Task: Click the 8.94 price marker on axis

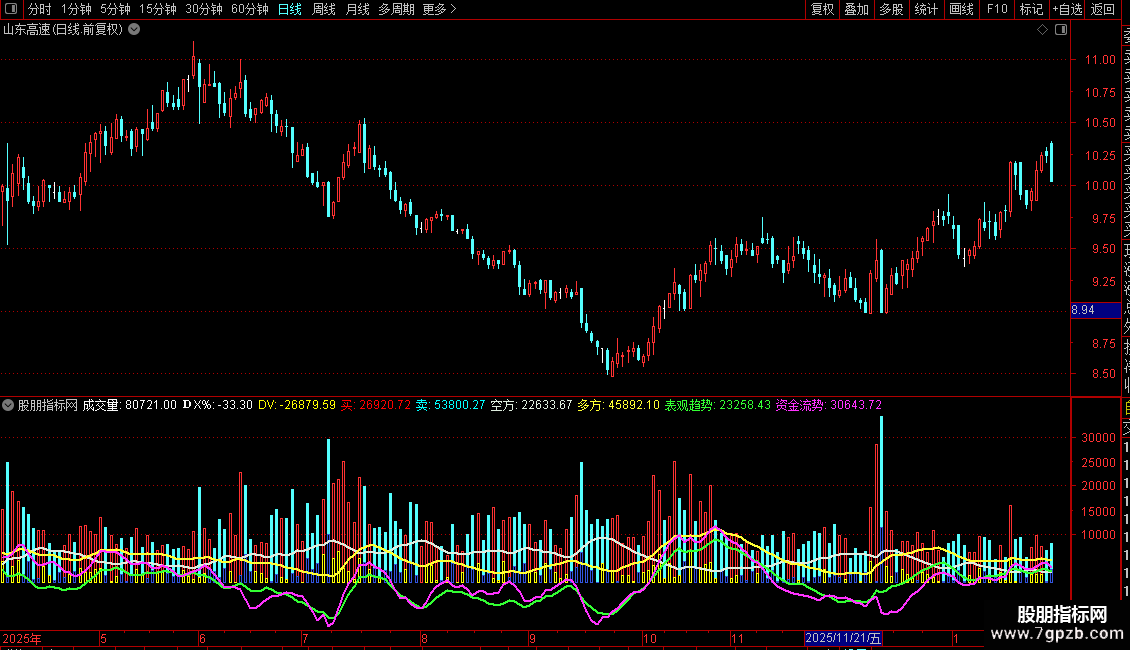Action: point(1083,311)
